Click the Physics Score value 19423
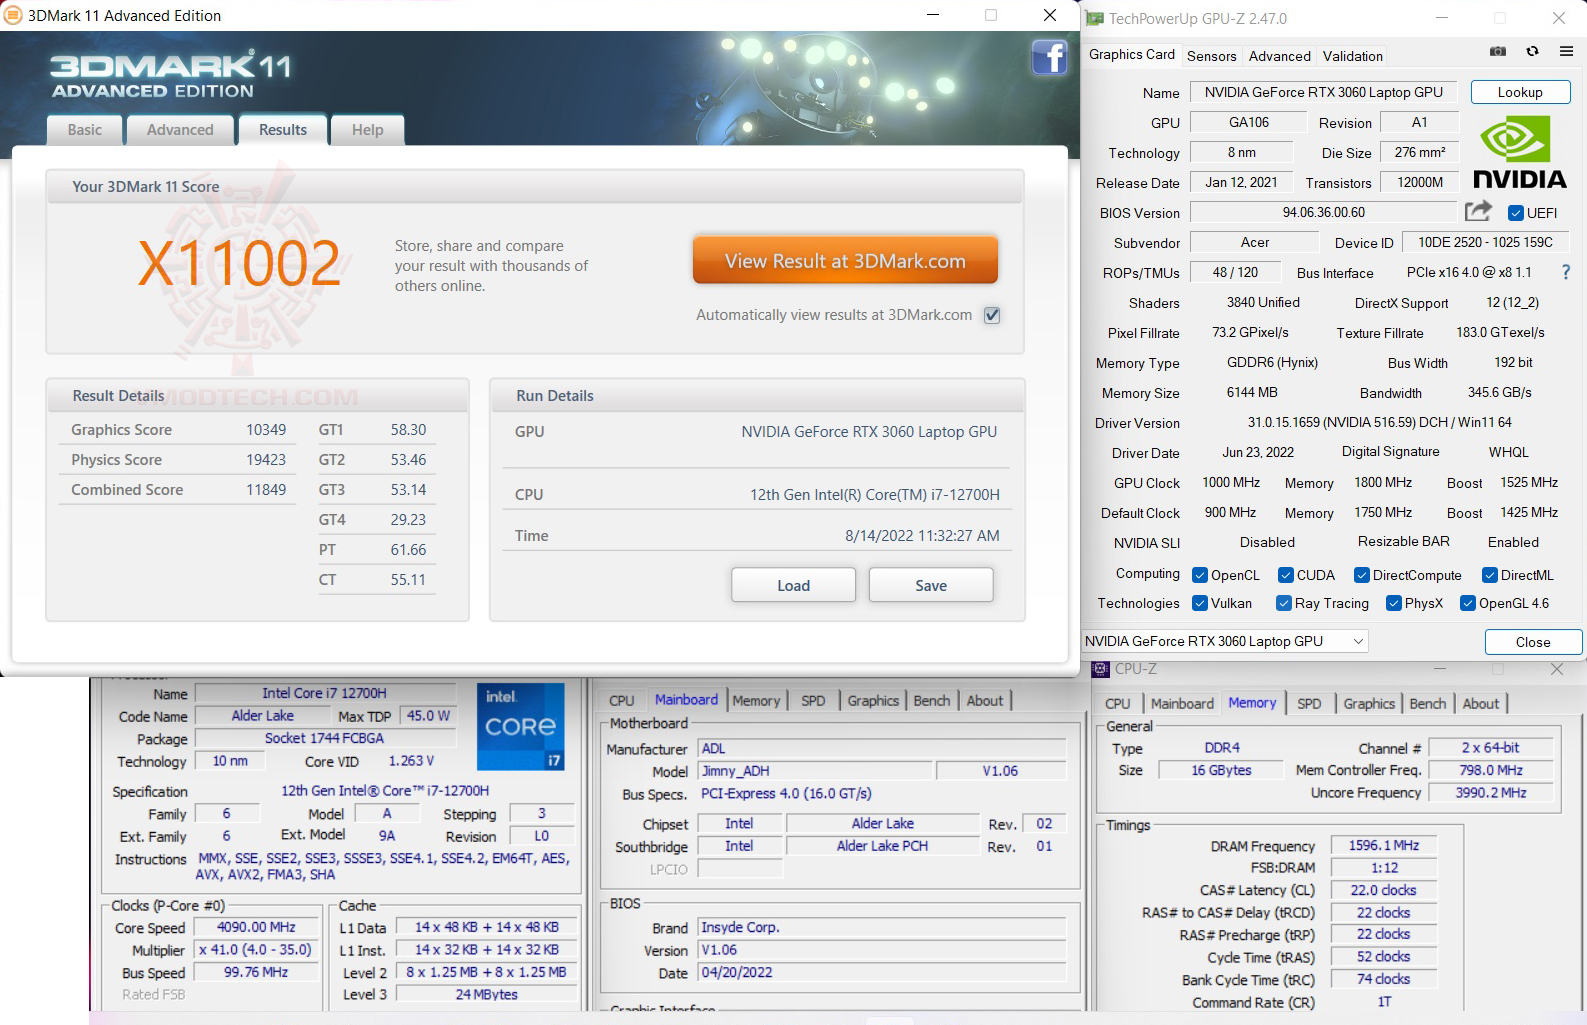 click(x=266, y=460)
